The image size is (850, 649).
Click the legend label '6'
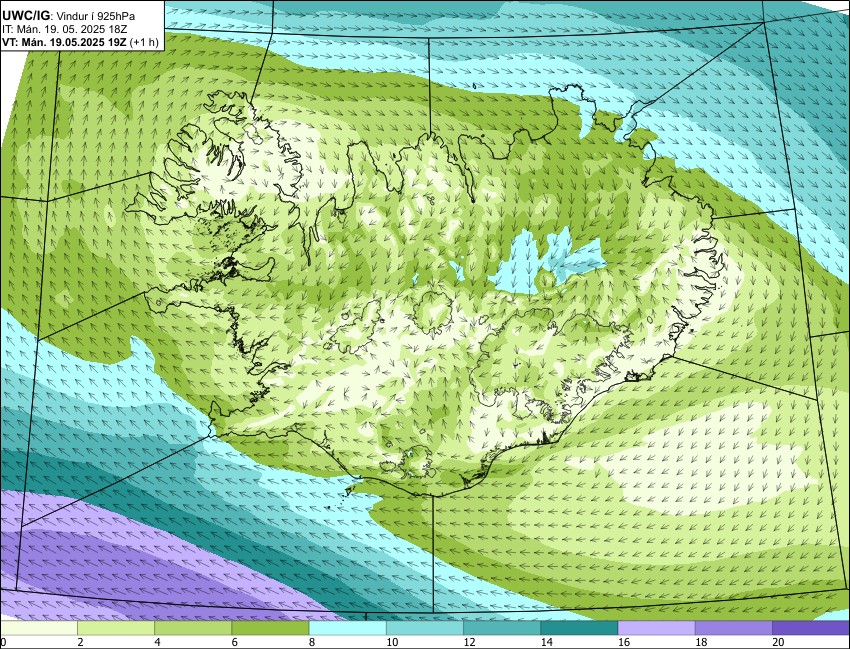click(x=235, y=642)
